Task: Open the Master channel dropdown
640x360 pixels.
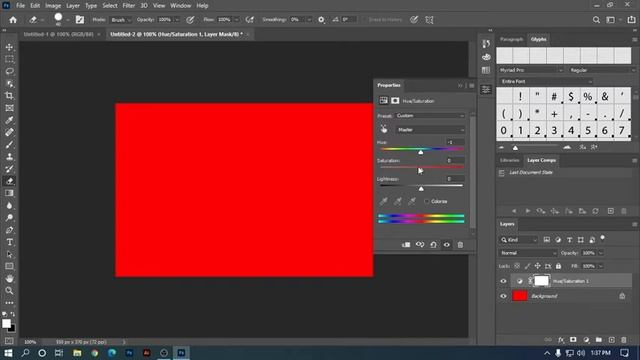Action: [x=431, y=130]
